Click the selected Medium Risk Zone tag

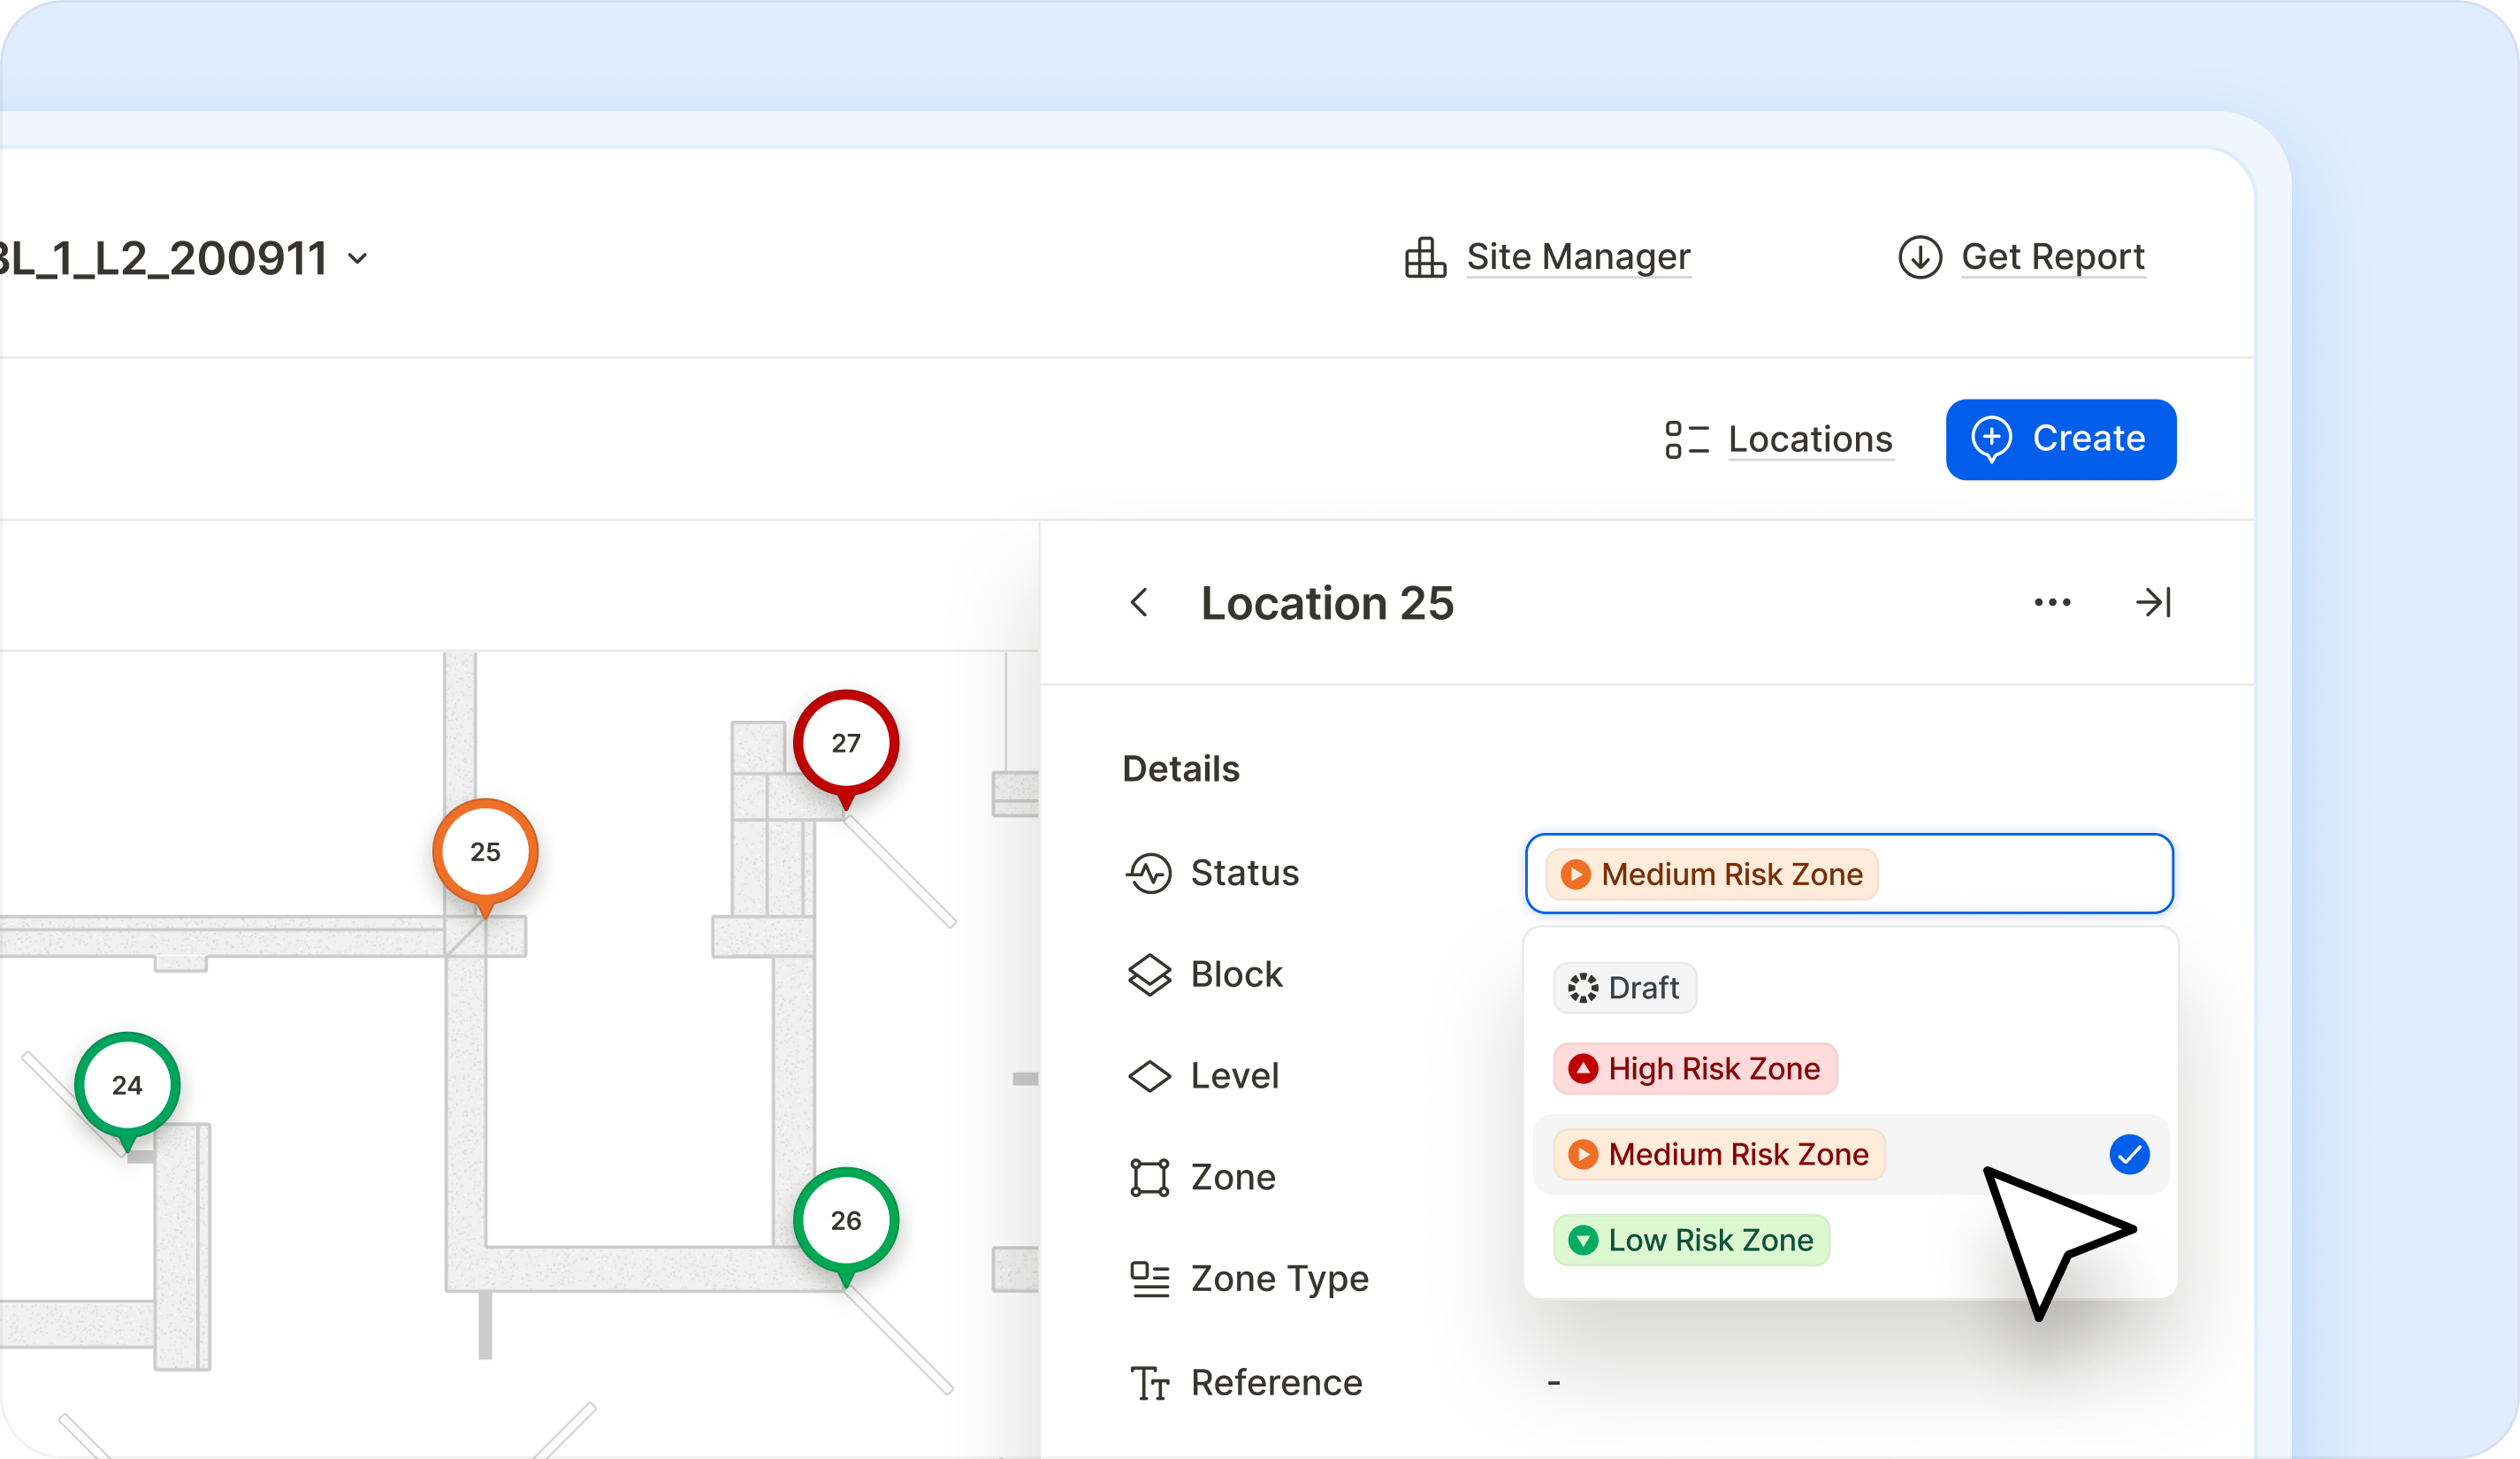click(x=1712, y=874)
